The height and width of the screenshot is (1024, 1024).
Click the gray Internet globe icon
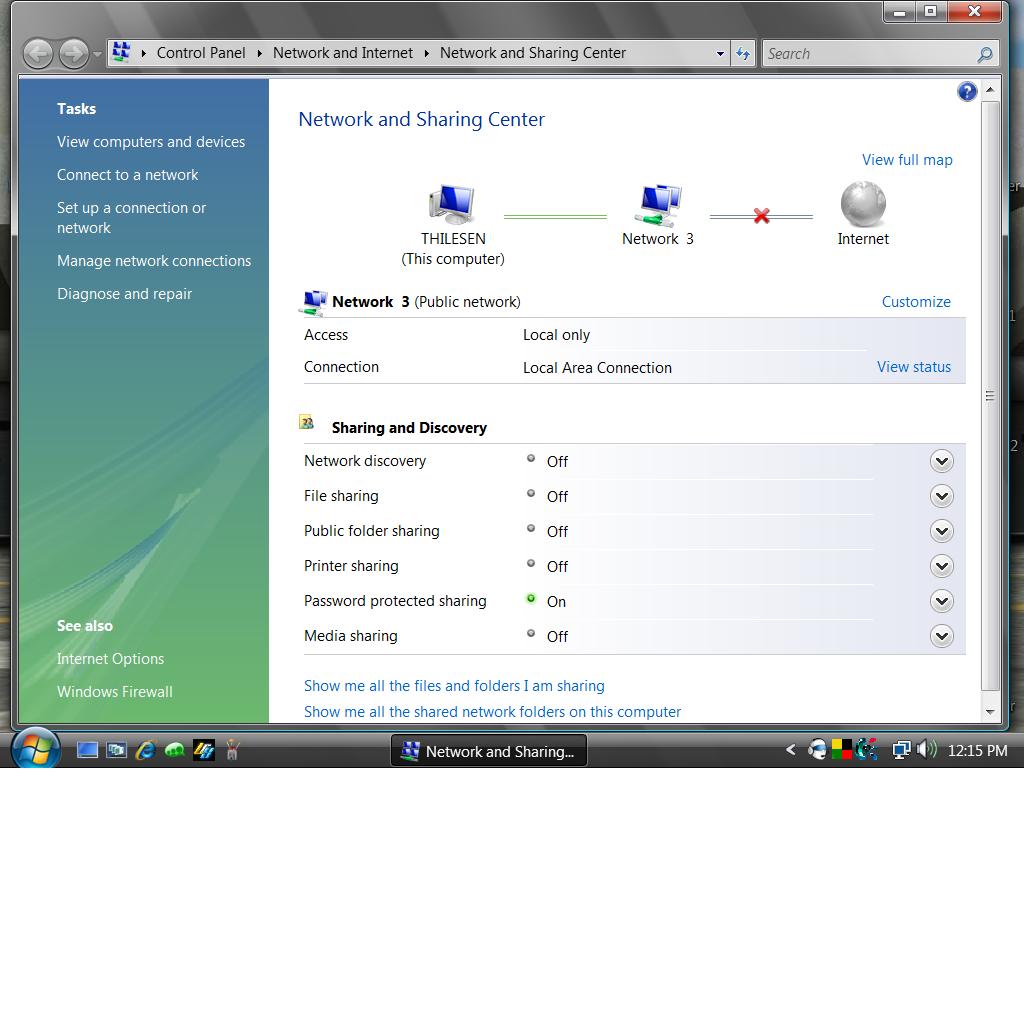863,204
